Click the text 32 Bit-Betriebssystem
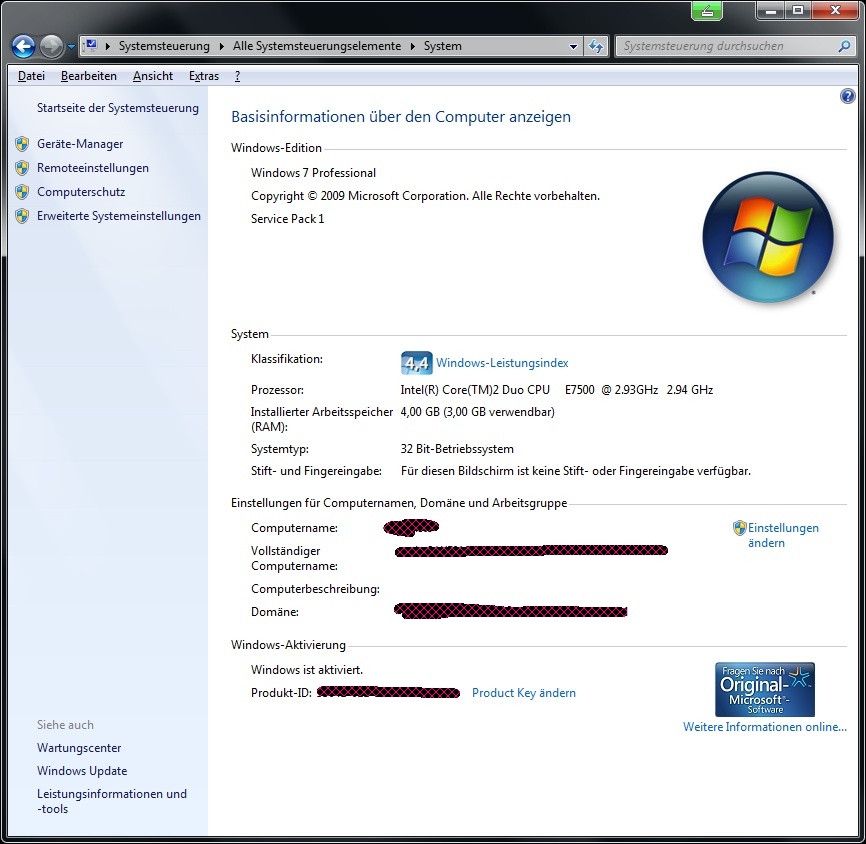The width and height of the screenshot is (866, 844). (x=457, y=449)
